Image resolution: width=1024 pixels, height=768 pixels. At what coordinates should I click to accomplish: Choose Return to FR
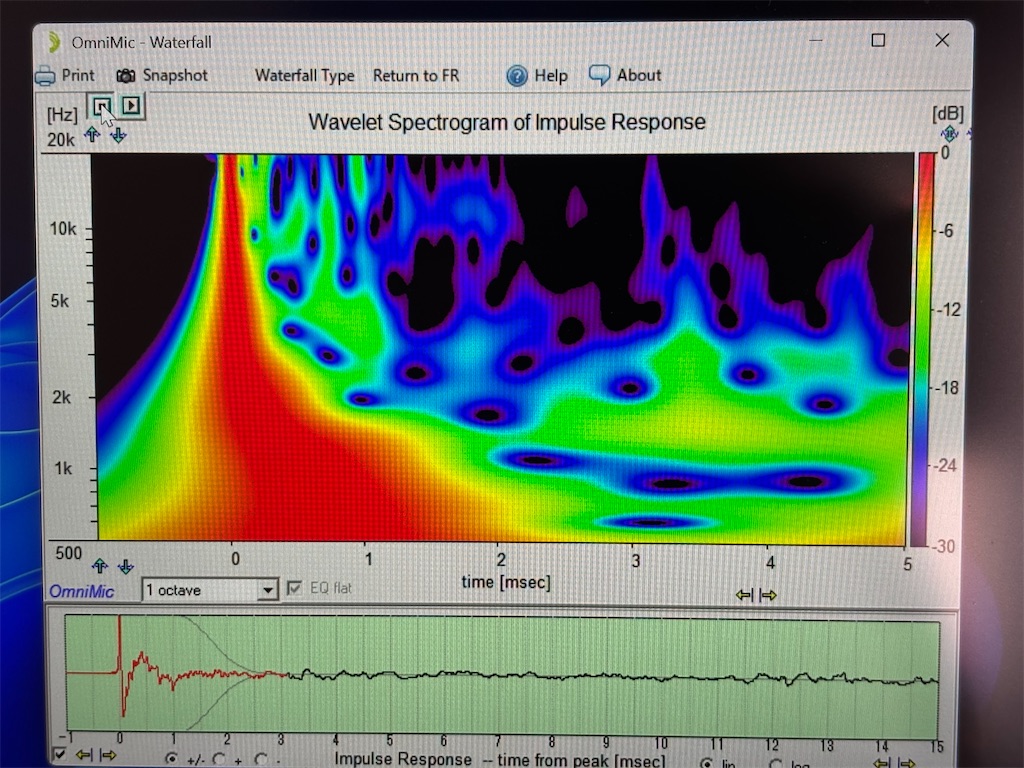416,76
